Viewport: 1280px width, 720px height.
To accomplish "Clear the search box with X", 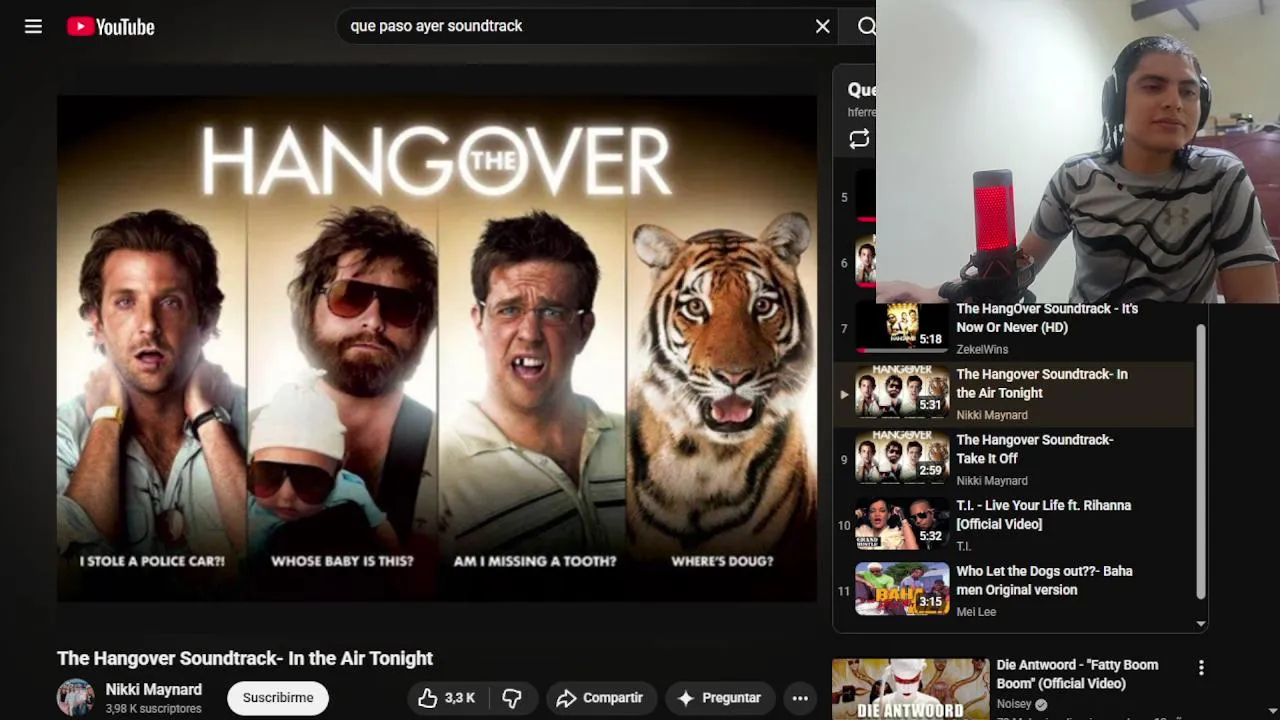I will pyautogui.click(x=822, y=27).
